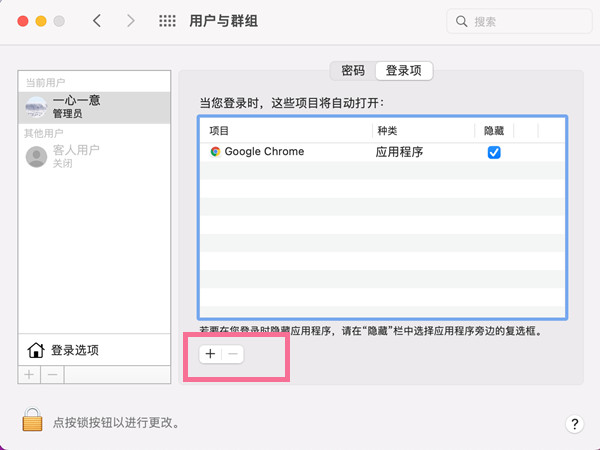Add a login item with plus button
The image size is (600, 450).
pyautogui.click(x=210, y=354)
